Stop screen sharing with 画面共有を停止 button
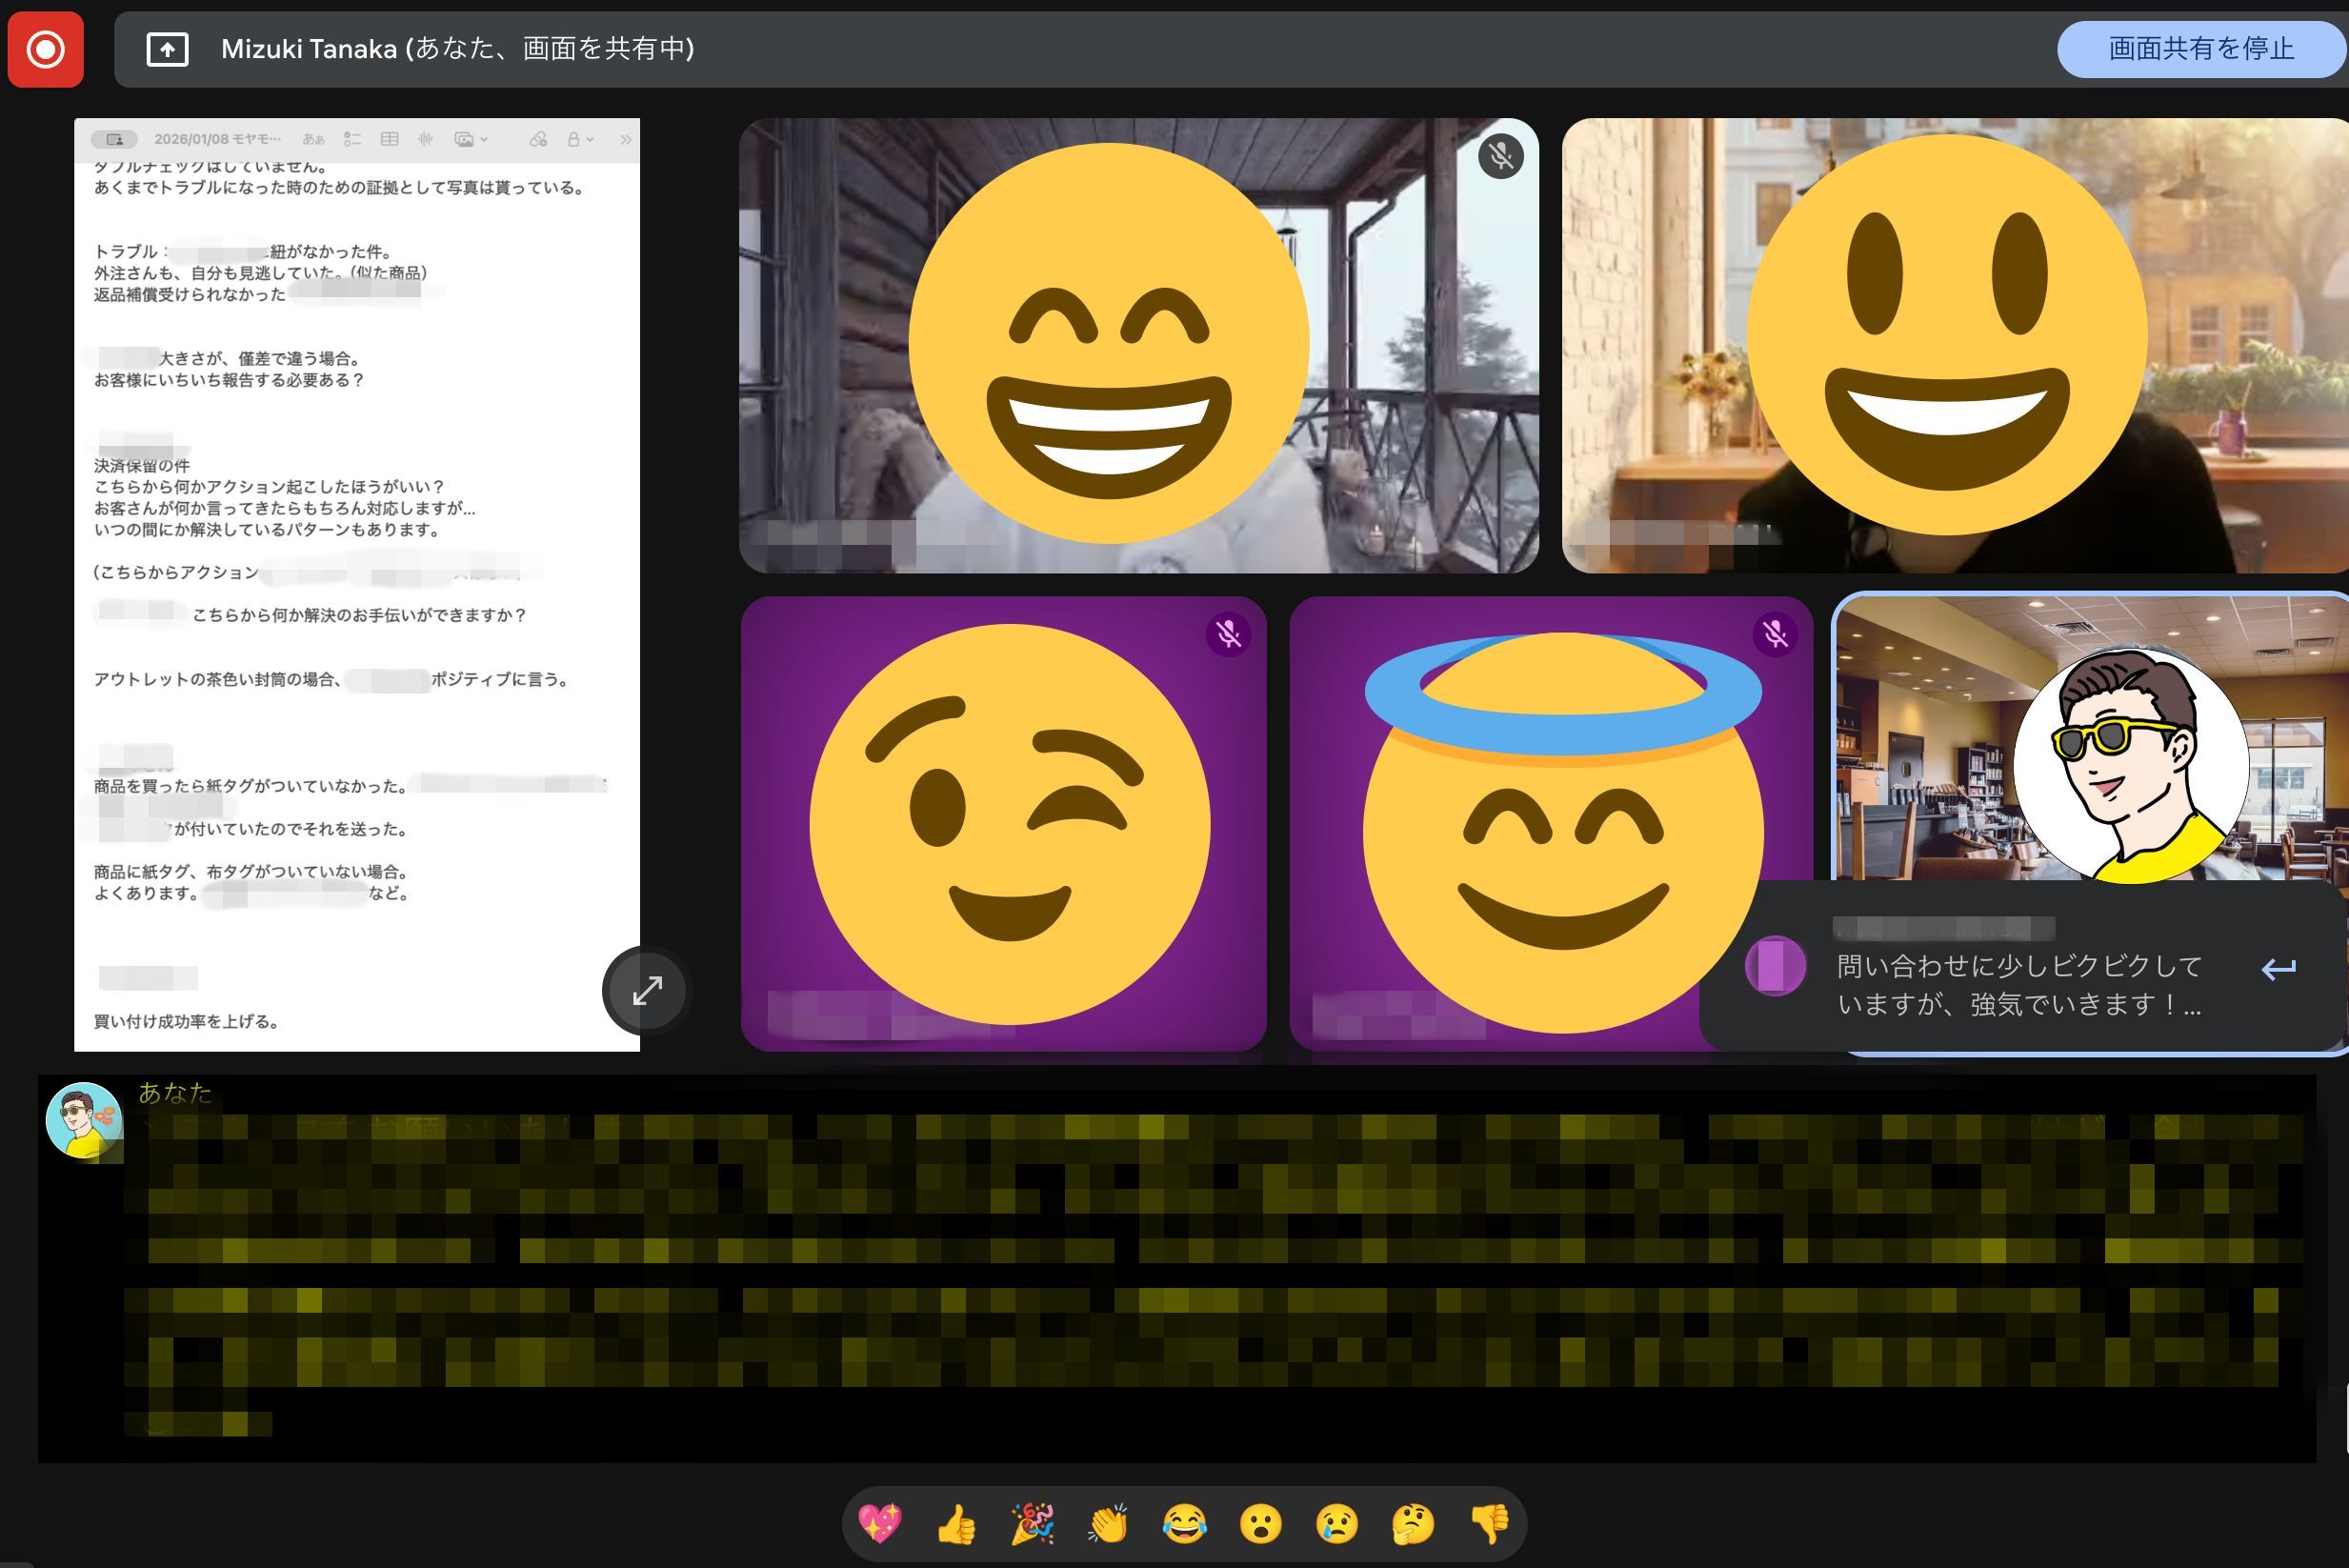The image size is (2349, 1568). (x=2200, y=49)
